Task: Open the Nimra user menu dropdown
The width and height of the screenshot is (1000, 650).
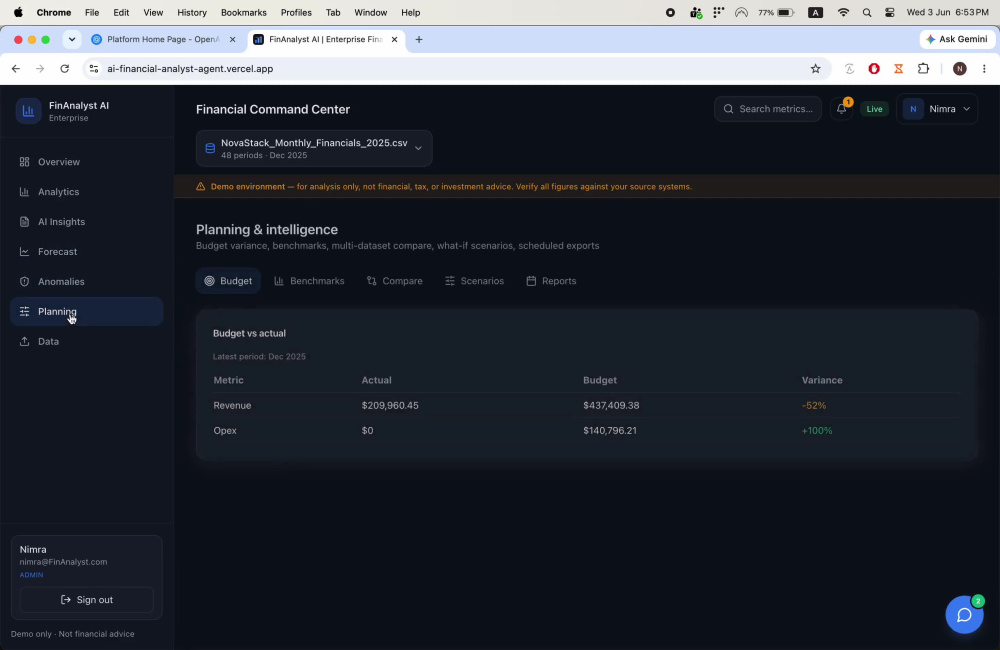Action: (937, 109)
